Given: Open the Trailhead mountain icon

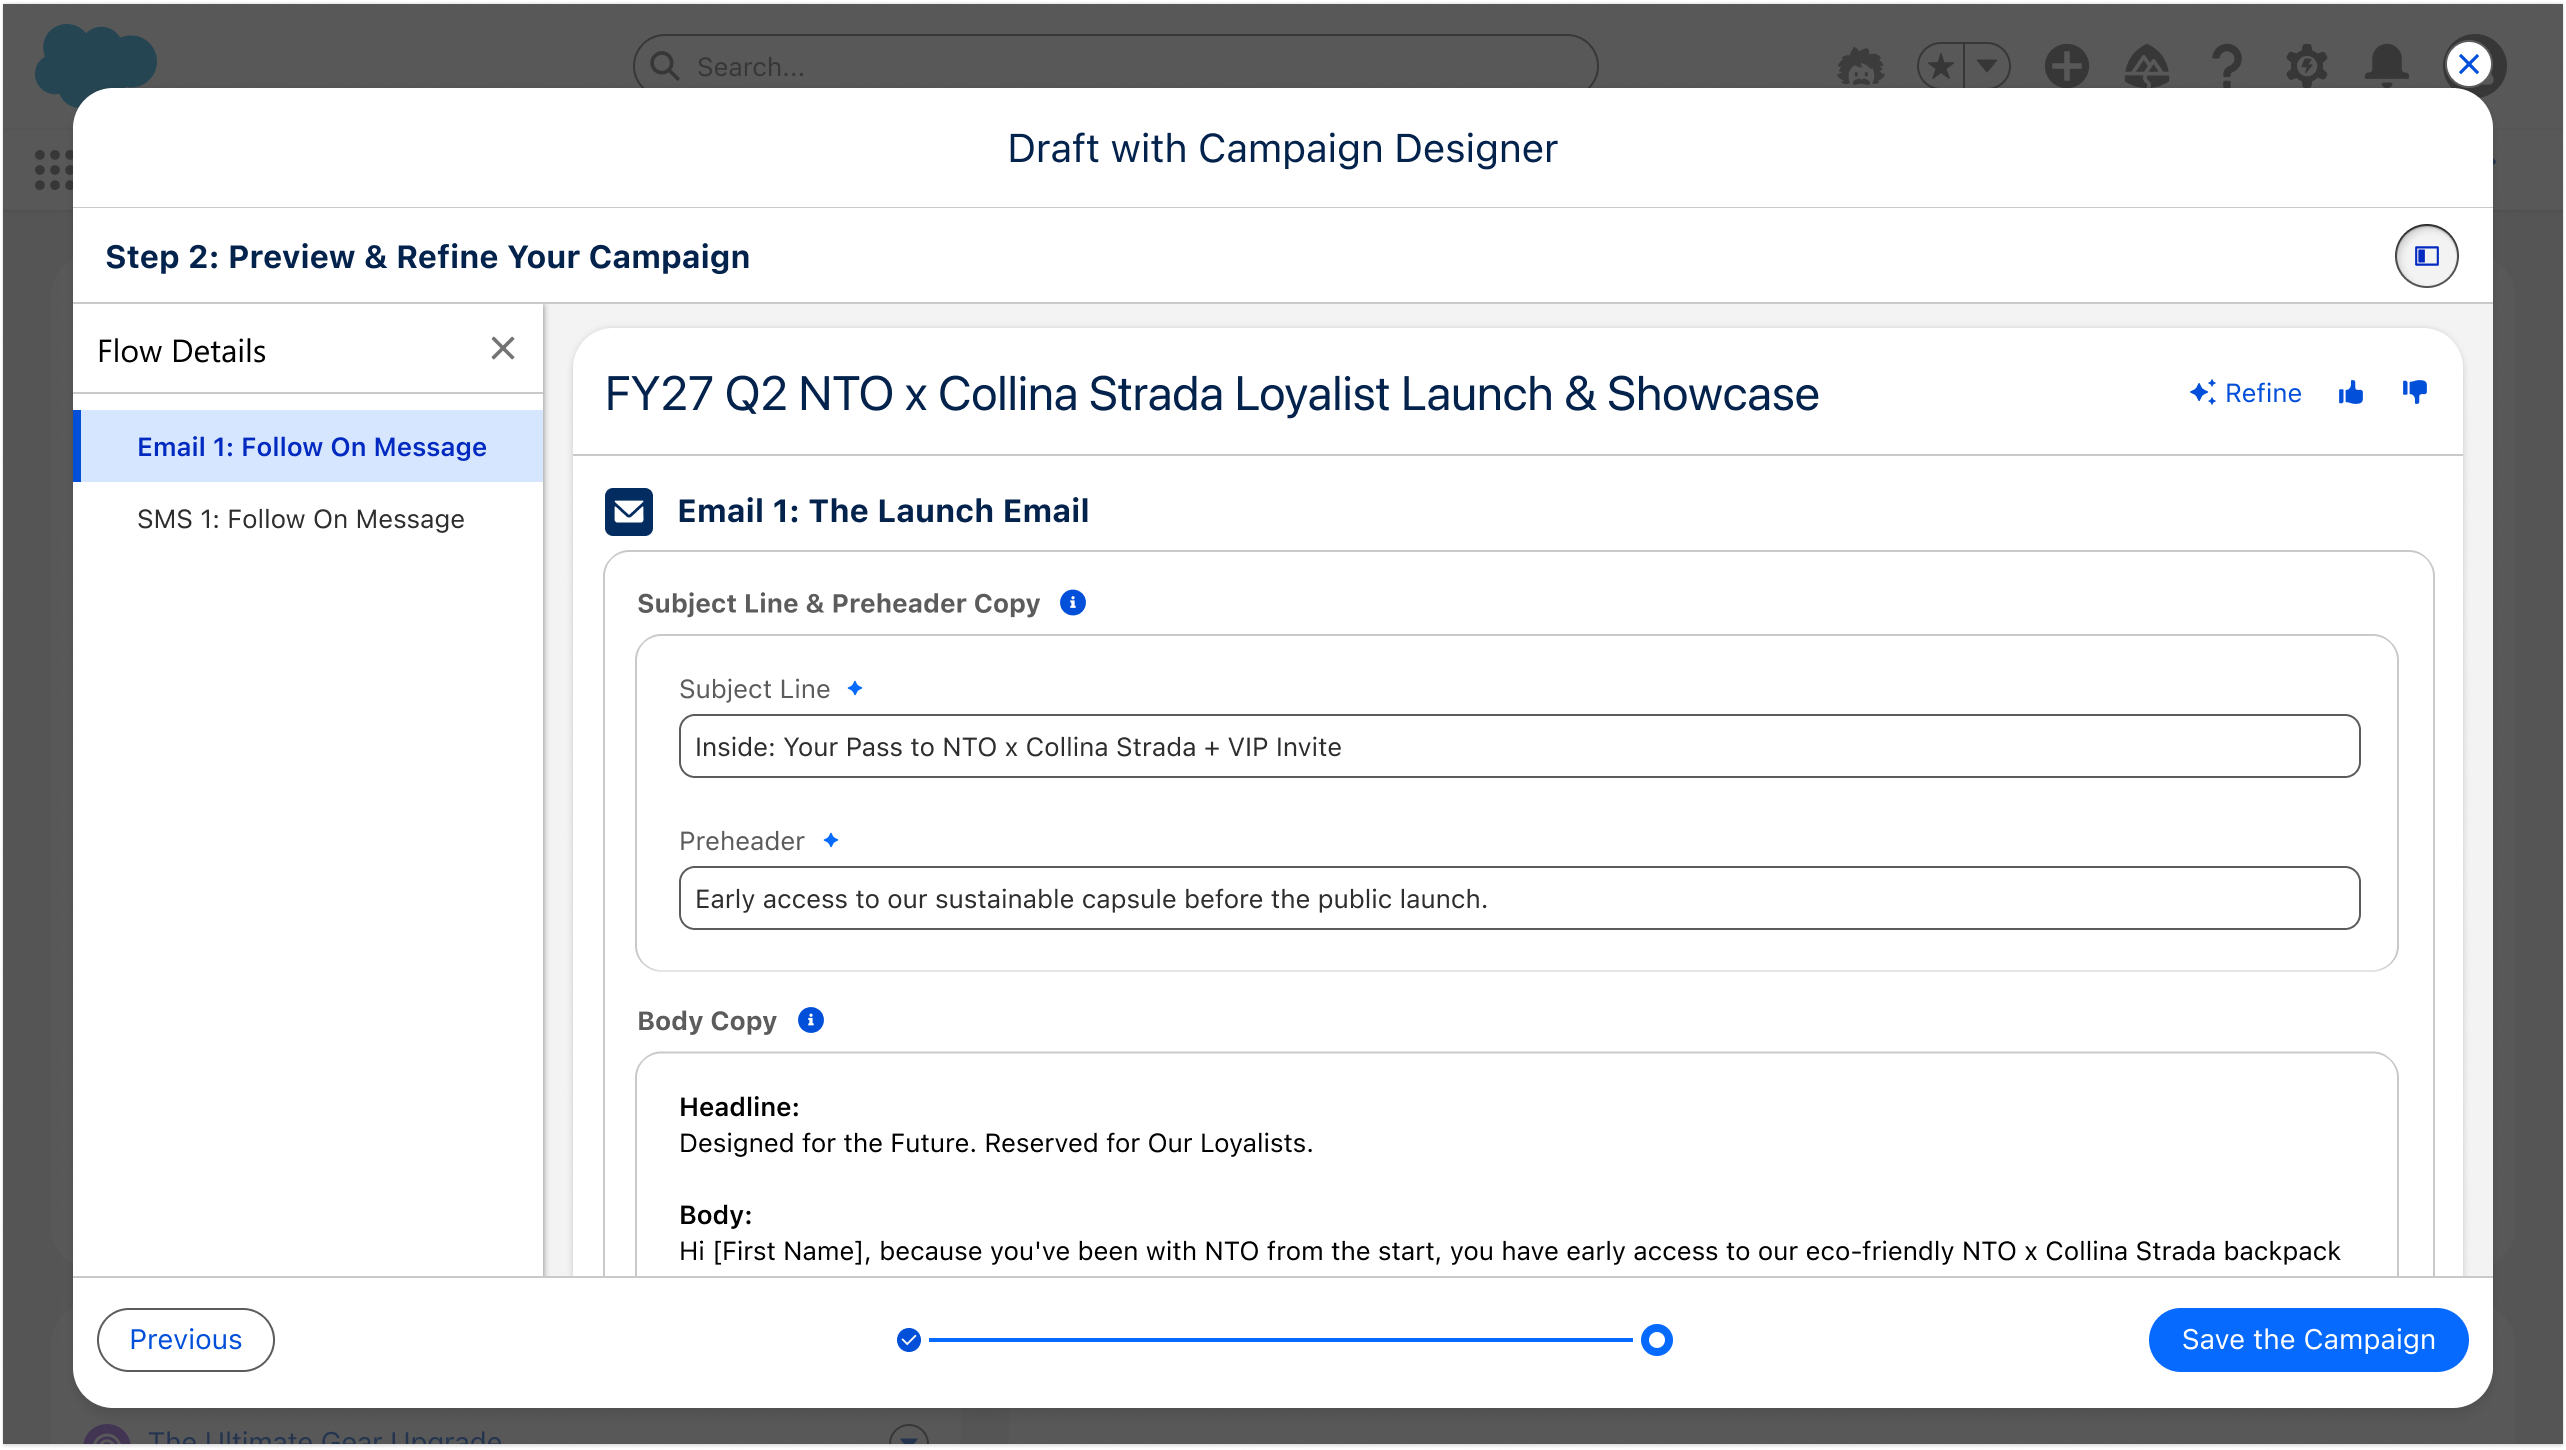Looking at the screenshot, I should [2146, 66].
